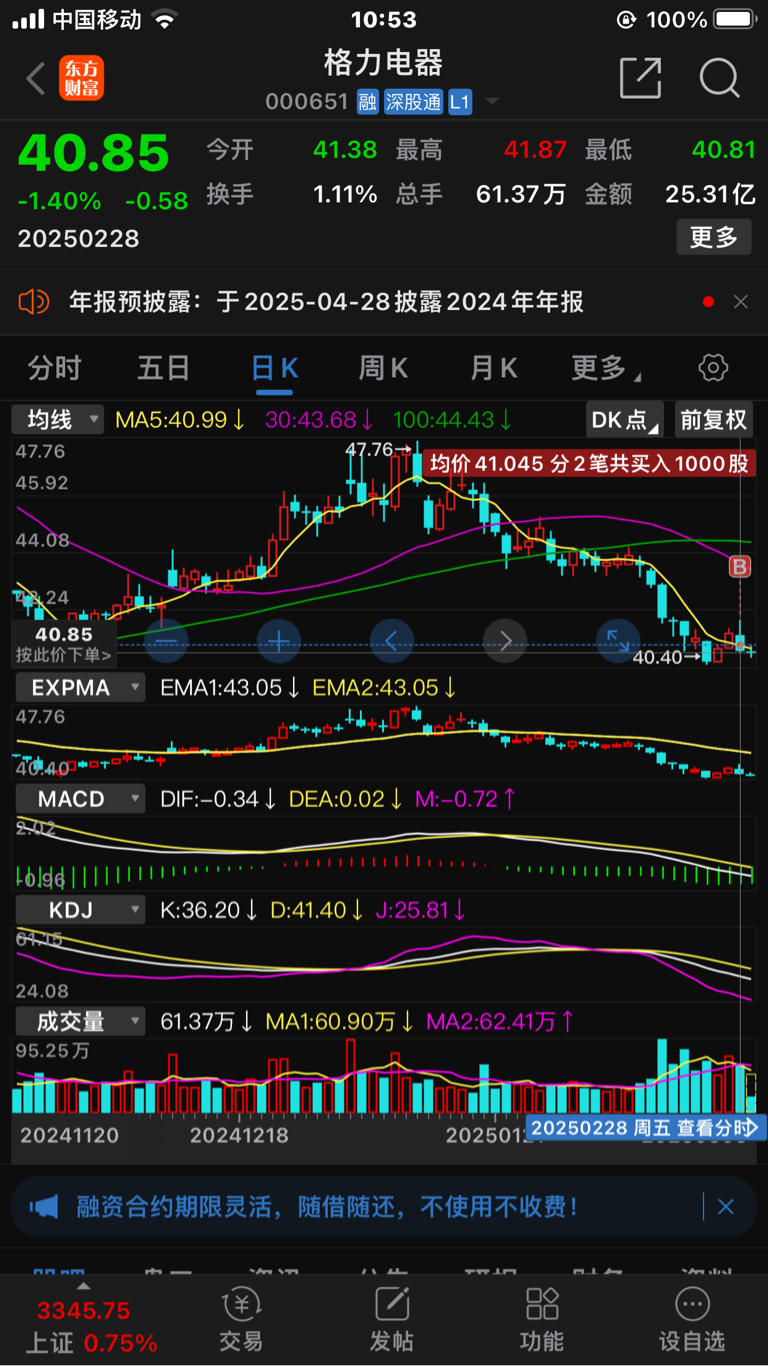
Task: Switch to 五日 tab
Action: click(x=164, y=368)
